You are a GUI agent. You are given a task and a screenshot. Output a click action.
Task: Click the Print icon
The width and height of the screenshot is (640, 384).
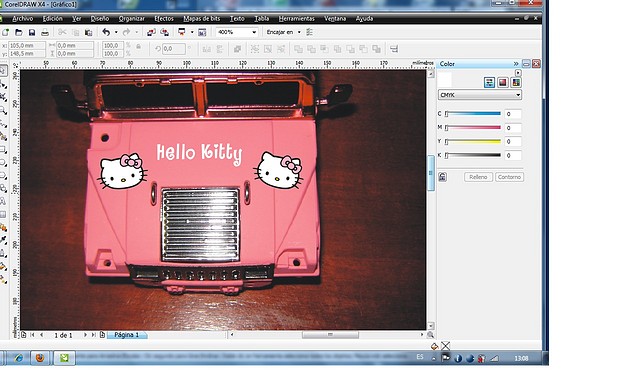[x=45, y=32]
